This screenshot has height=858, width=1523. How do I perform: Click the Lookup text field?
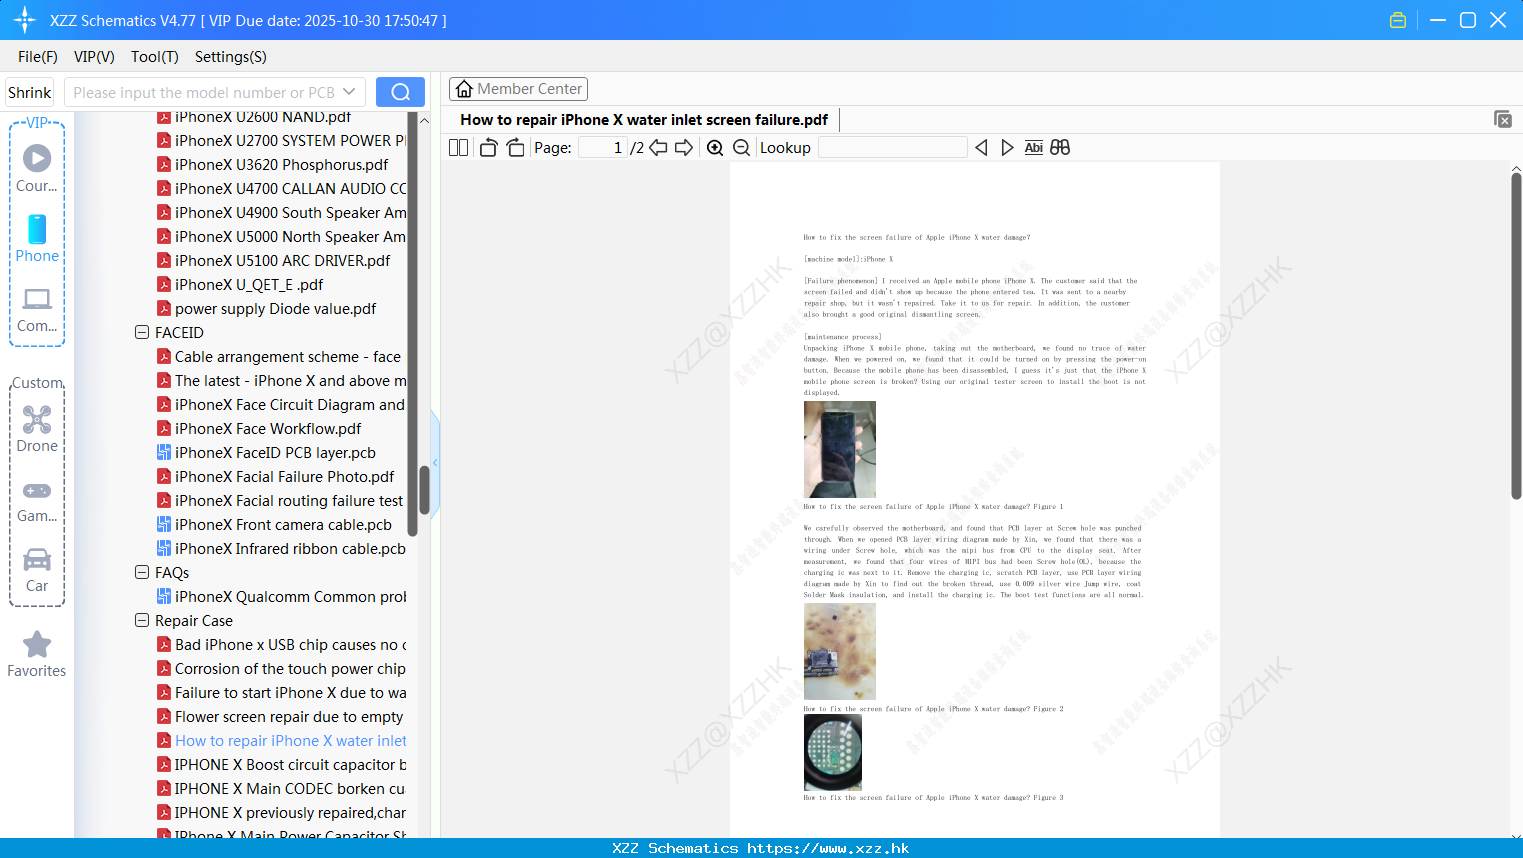(x=892, y=148)
